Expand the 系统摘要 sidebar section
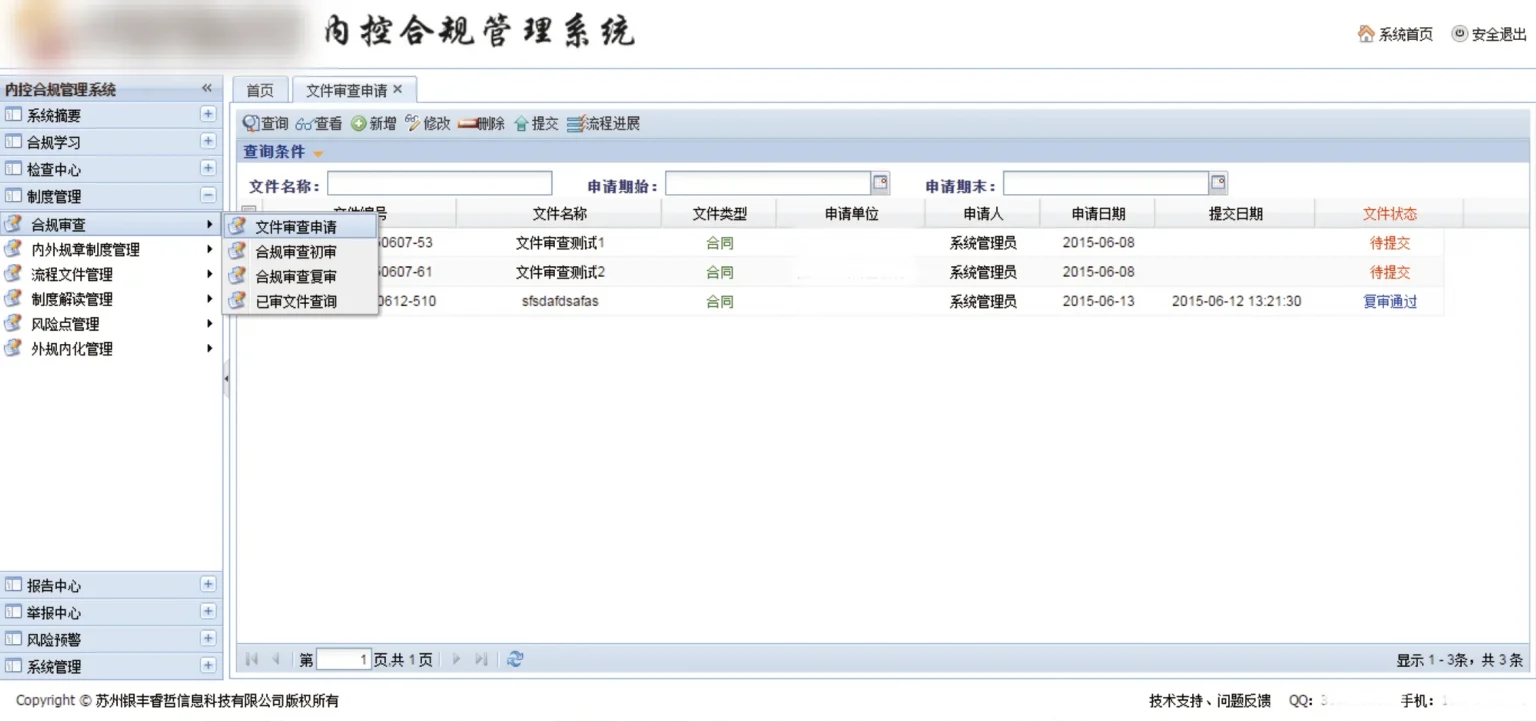Image resolution: width=1536 pixels, height=722 pixels. 208,115
